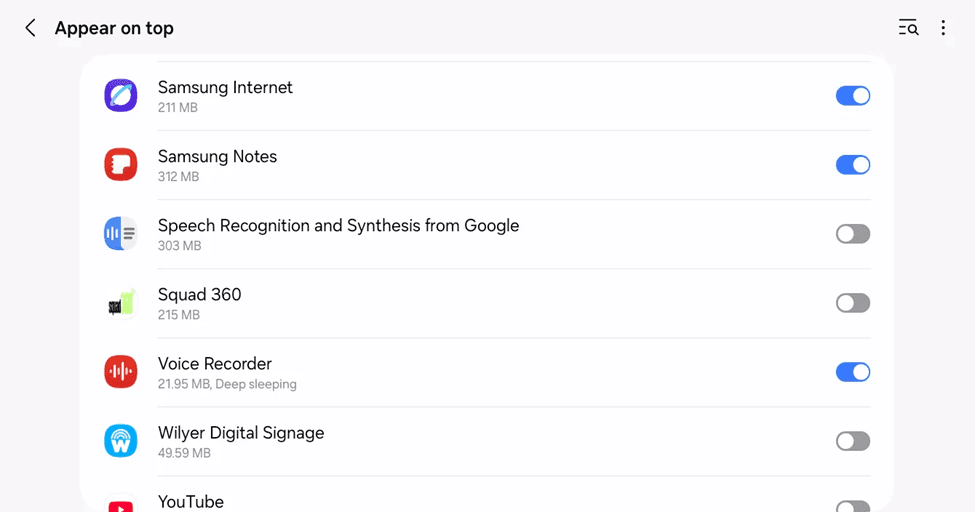Select the Wilyer Digital Signage label
This screenshot has height=512, width=975.
coord(241,433)
